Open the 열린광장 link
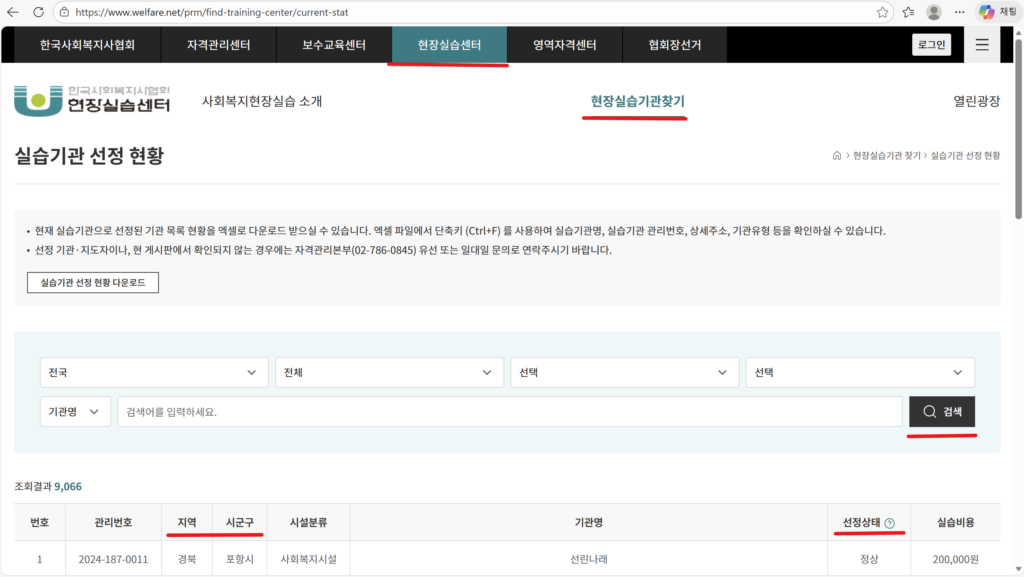1024x577 pixels. [974, 101]
